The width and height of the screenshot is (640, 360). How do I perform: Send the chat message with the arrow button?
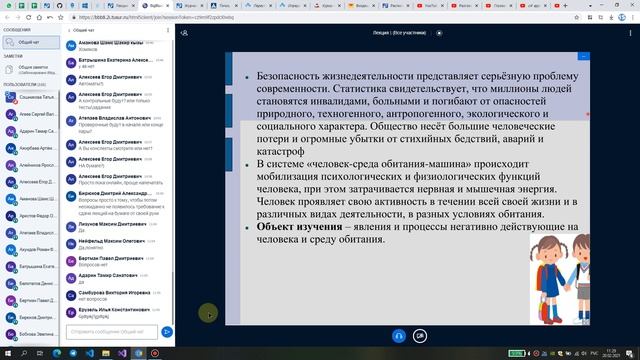point(167,332)
